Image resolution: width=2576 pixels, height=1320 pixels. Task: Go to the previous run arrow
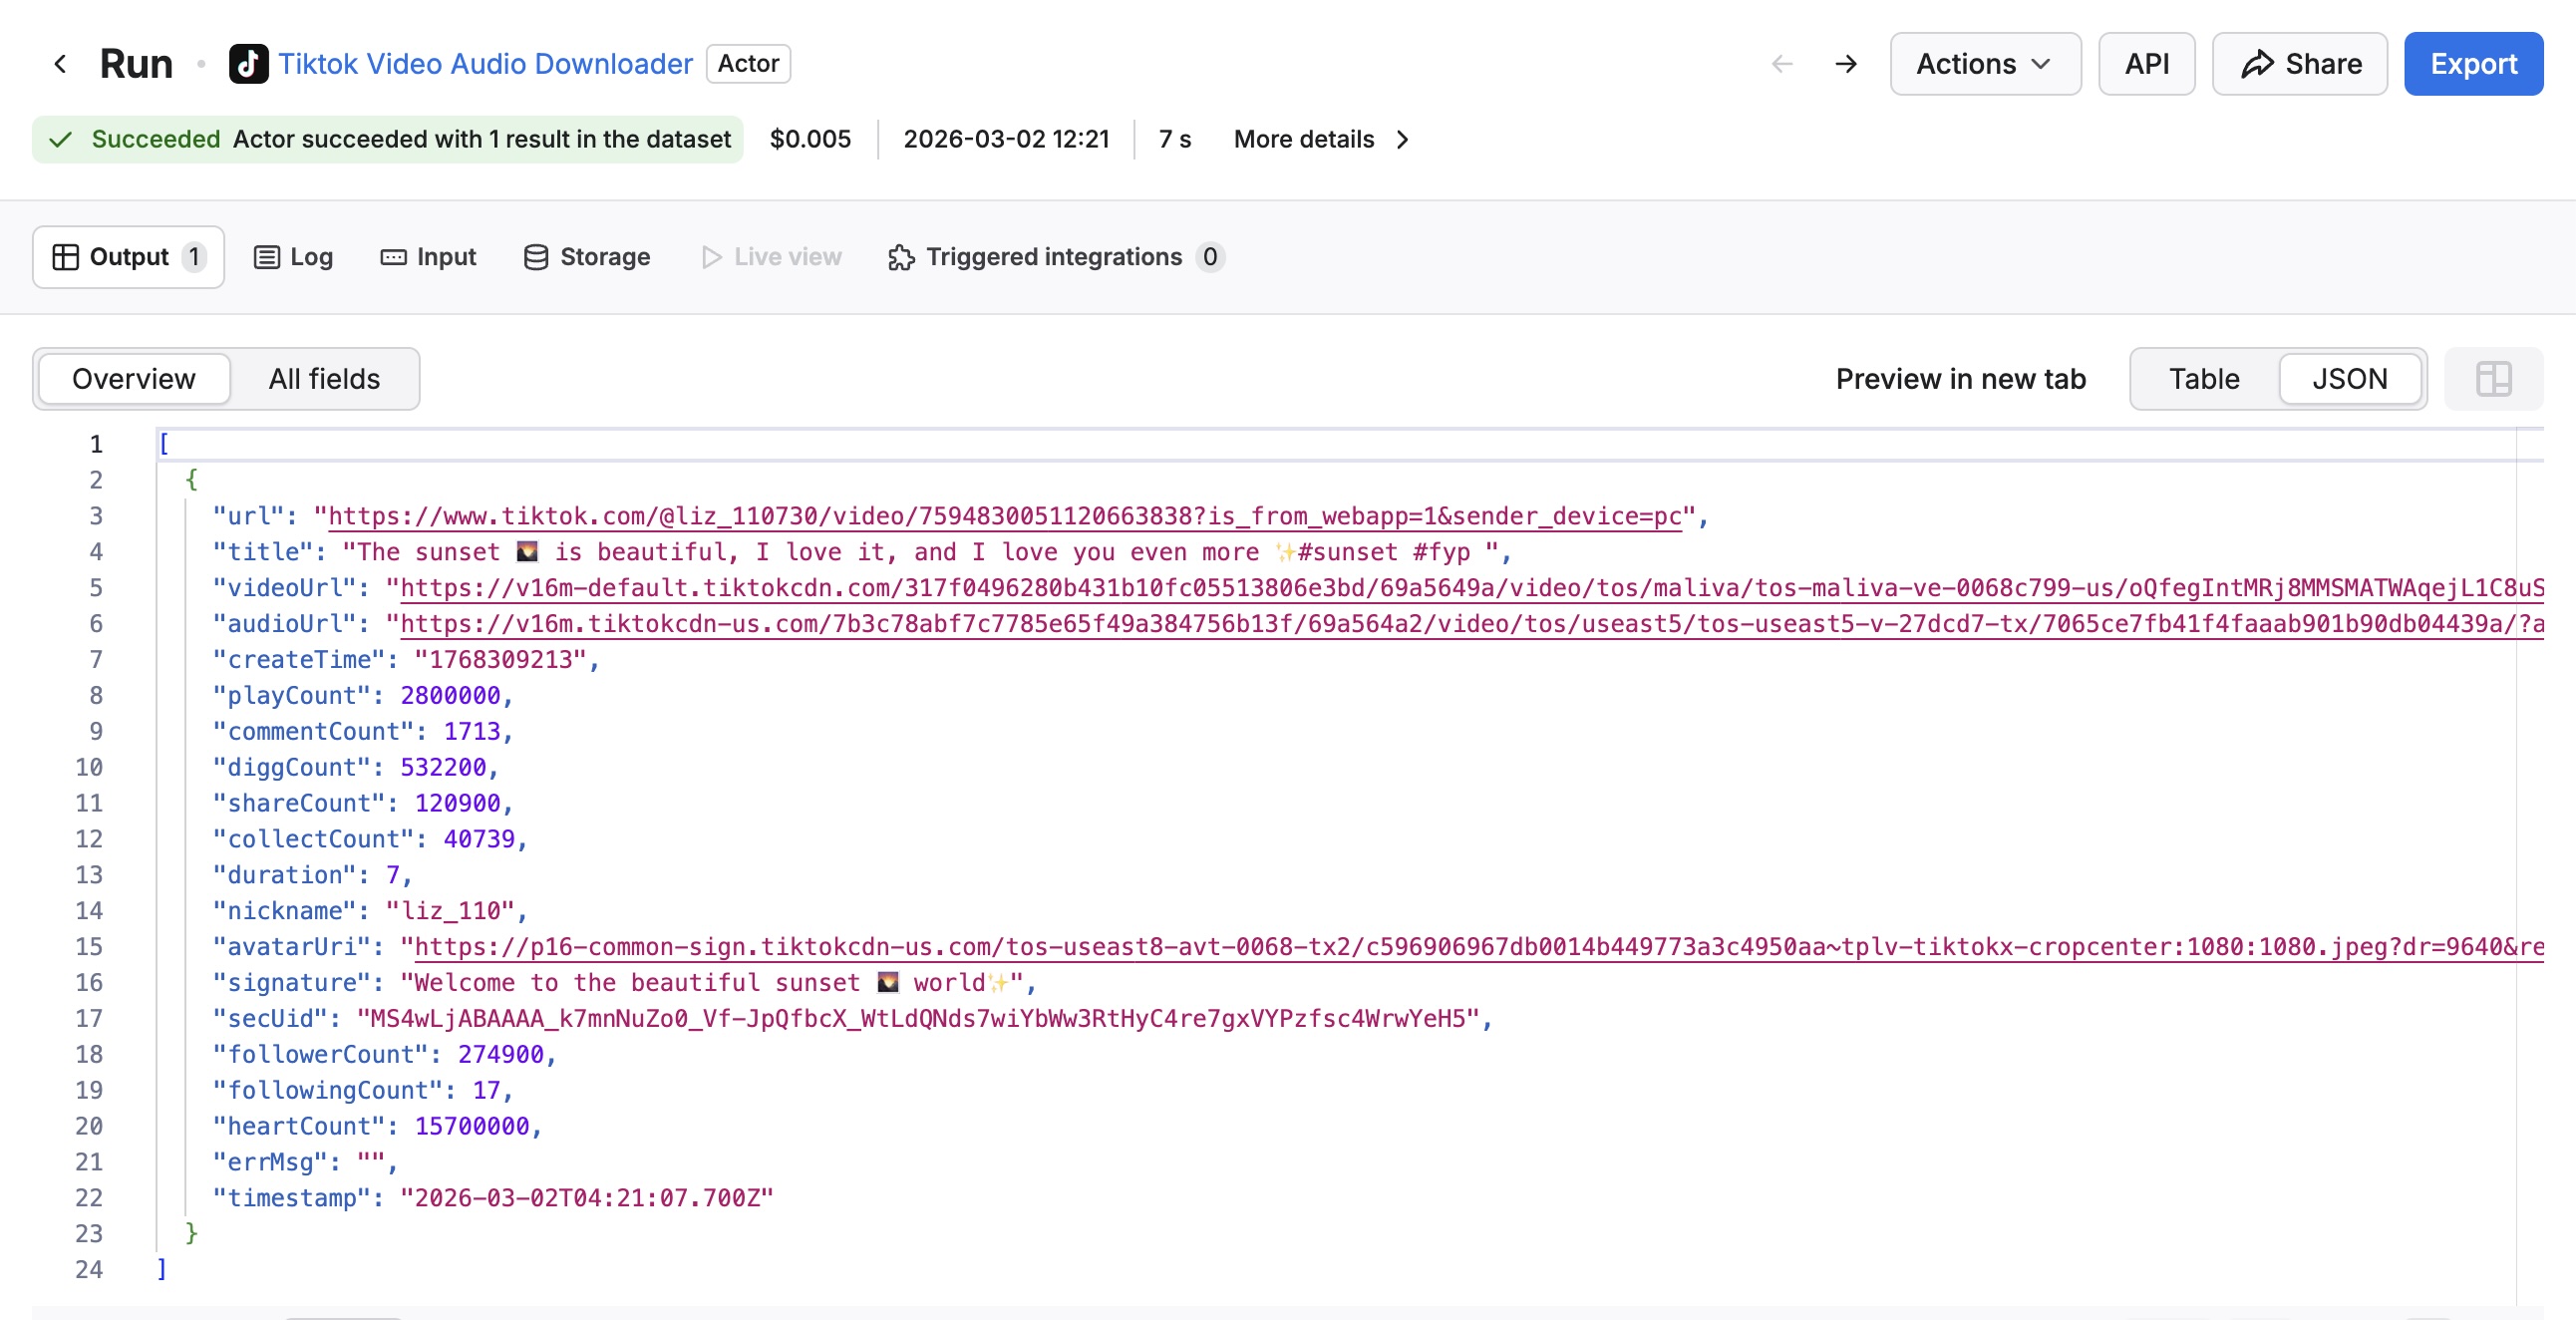pyautogui.click(x=1782, y=64)
